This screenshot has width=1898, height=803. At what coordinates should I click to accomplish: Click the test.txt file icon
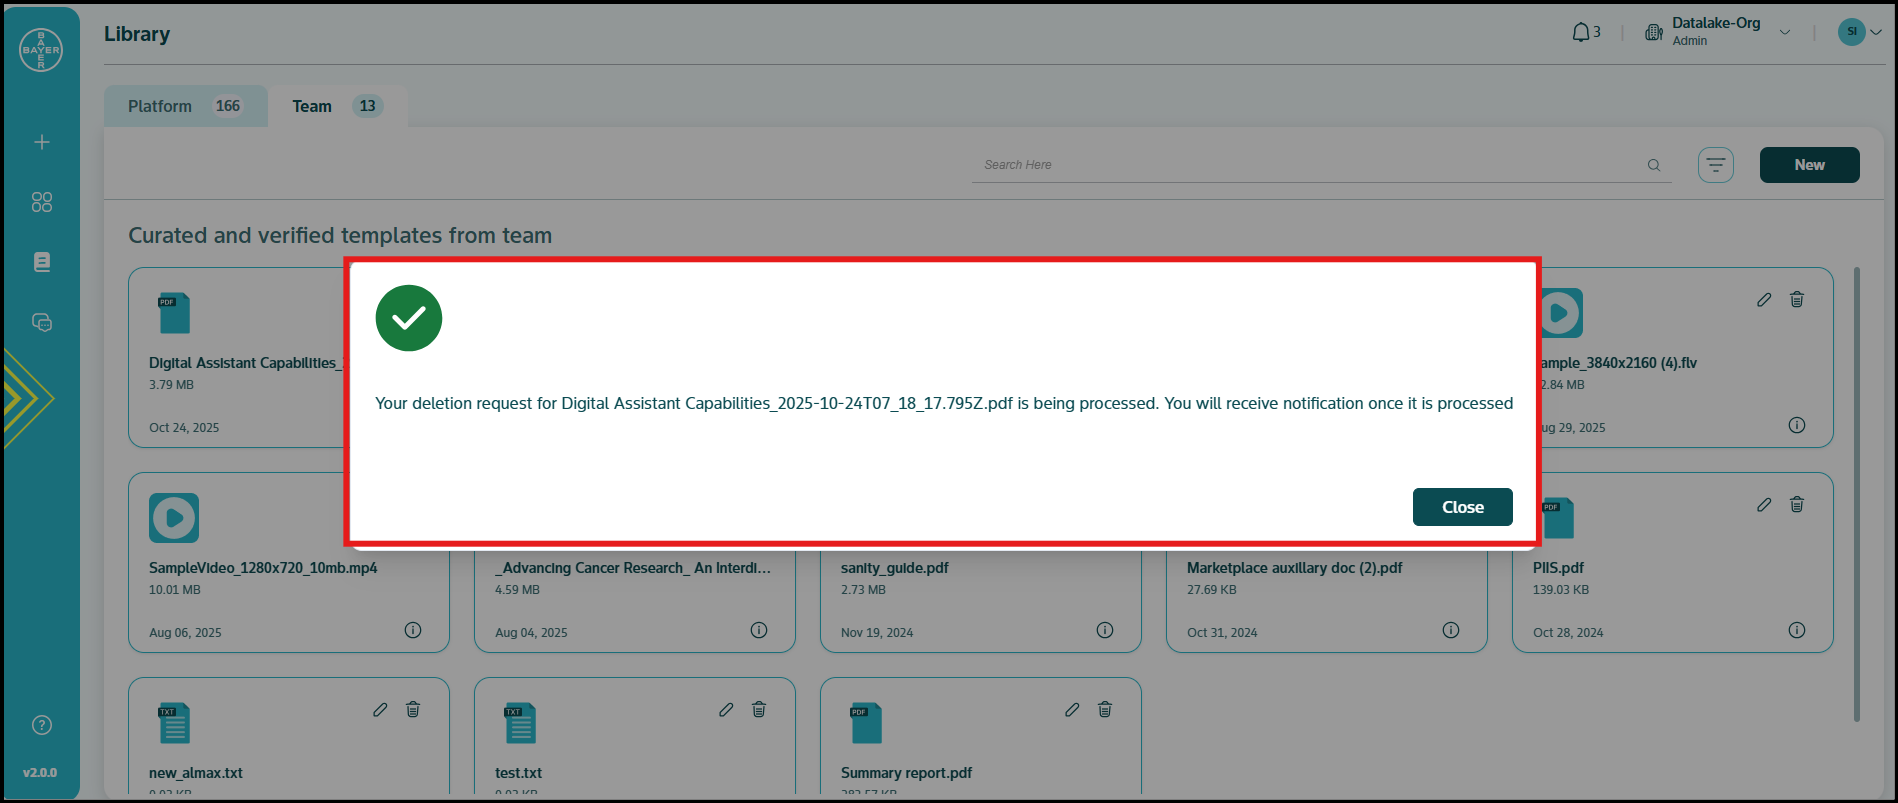[520, 723]
